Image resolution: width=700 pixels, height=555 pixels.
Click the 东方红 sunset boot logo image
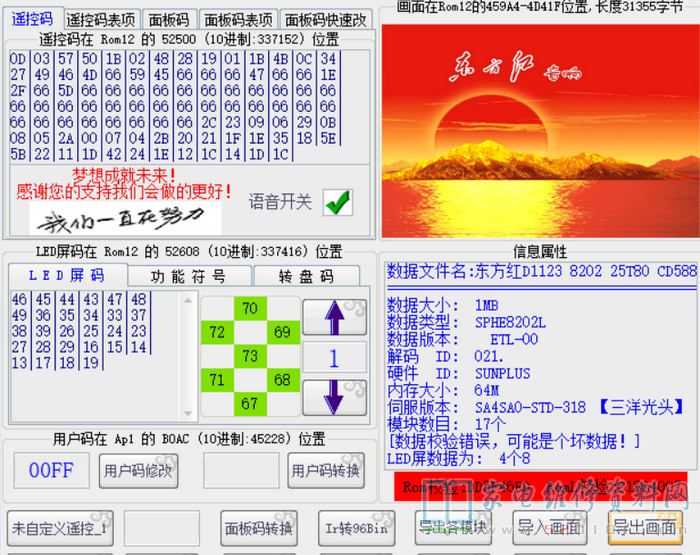[x=541, y=131]
